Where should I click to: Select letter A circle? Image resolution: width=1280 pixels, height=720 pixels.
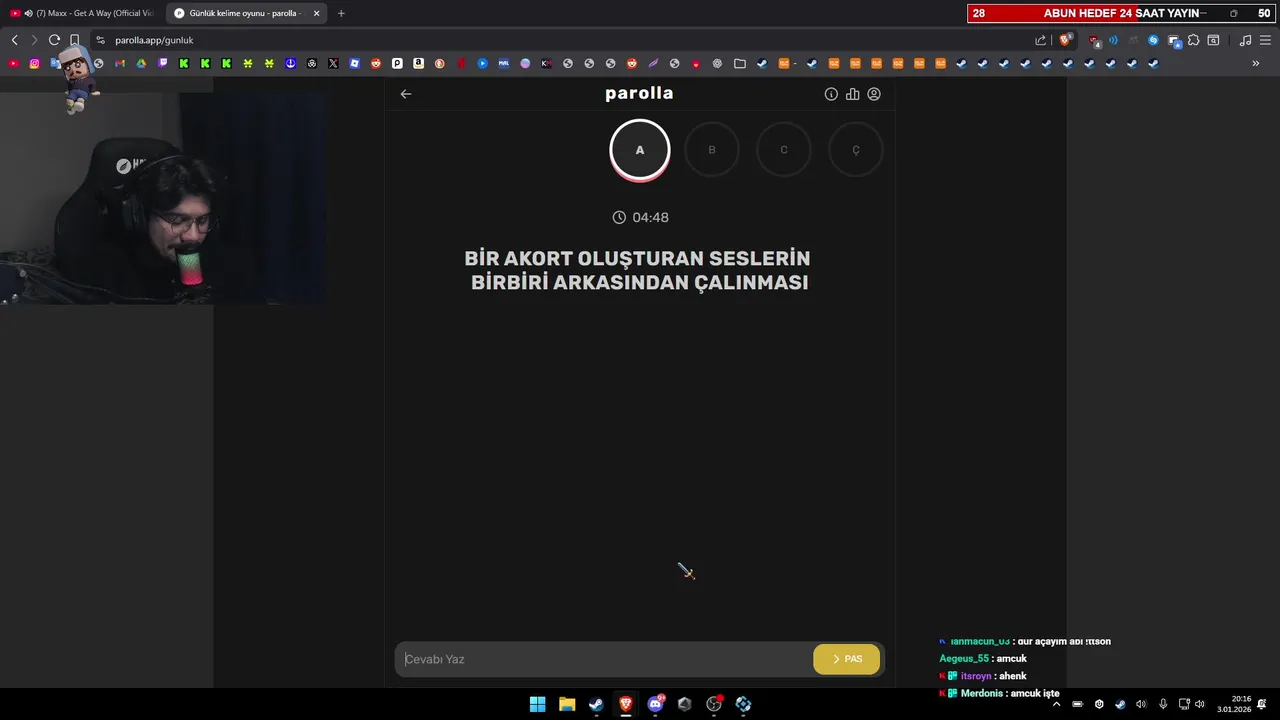[640, 150]
